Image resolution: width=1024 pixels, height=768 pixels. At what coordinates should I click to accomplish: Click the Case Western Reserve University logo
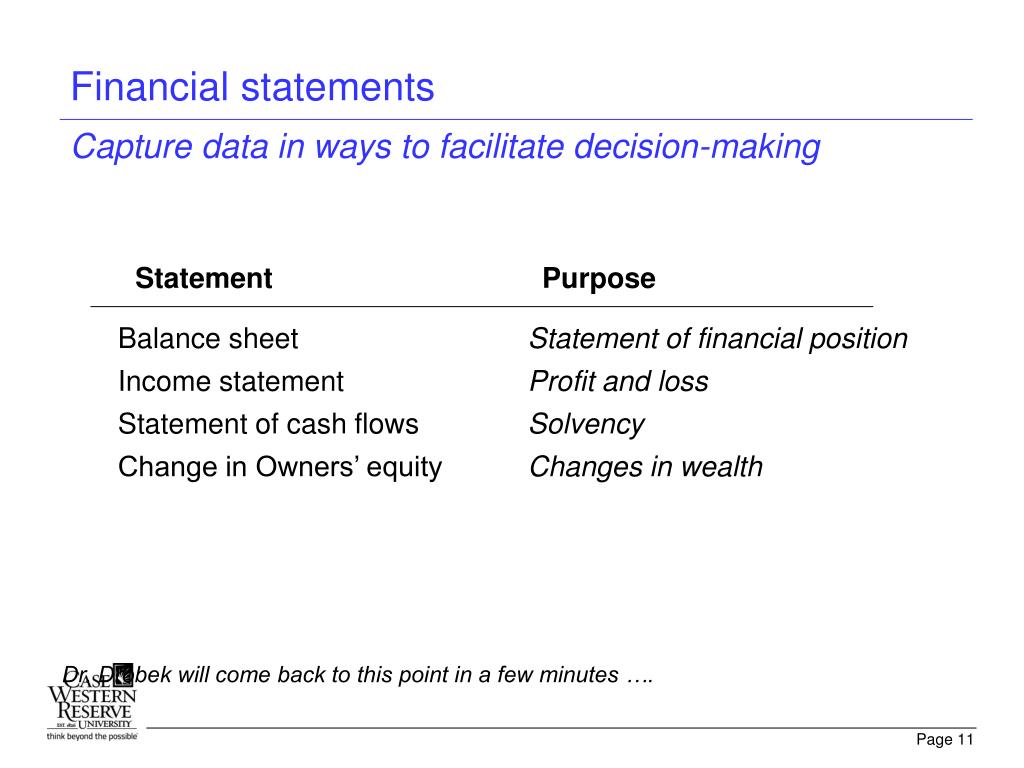pos(91,703)
